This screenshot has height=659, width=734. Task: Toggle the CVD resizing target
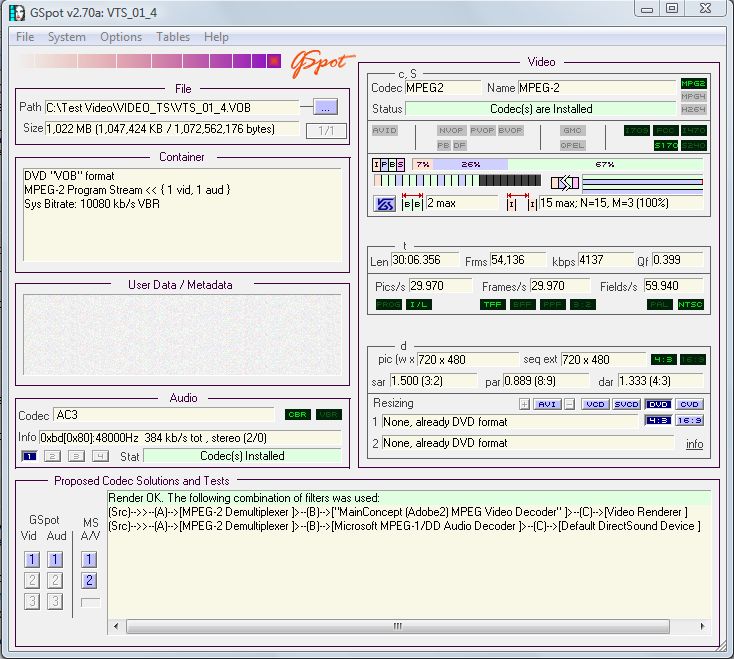(689, 404)
